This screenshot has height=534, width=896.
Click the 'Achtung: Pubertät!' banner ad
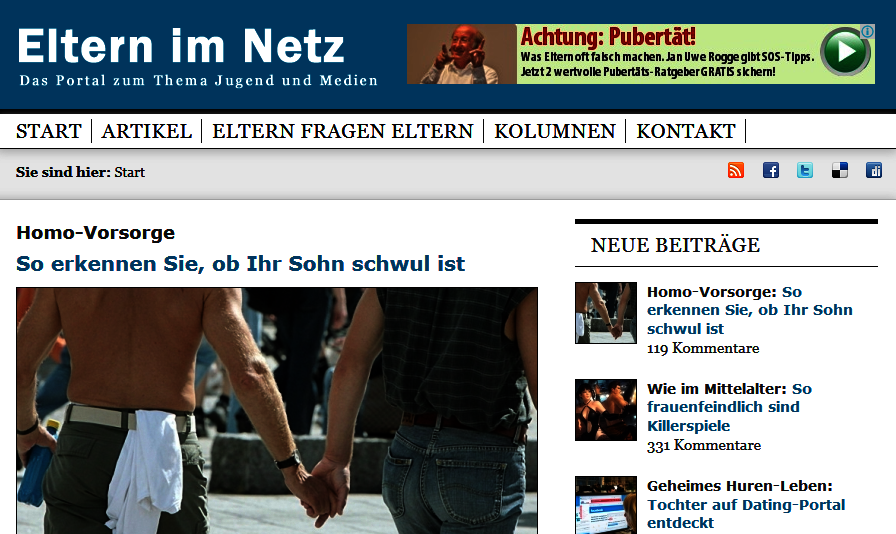pyautogui.click(x=641, y=54)
